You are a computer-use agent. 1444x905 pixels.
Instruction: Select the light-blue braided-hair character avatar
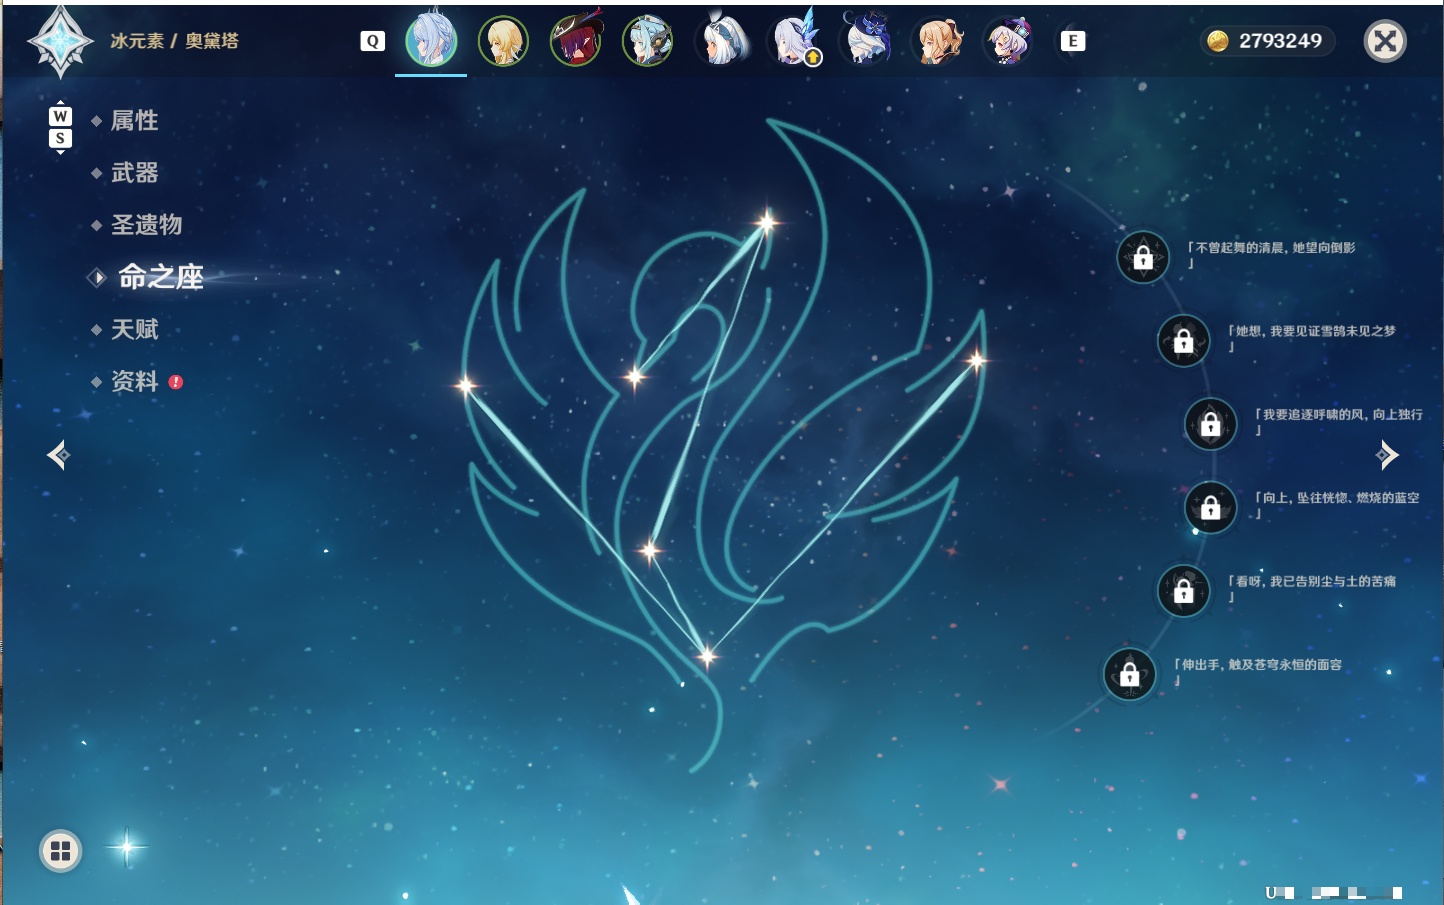(x=431, y=40)
